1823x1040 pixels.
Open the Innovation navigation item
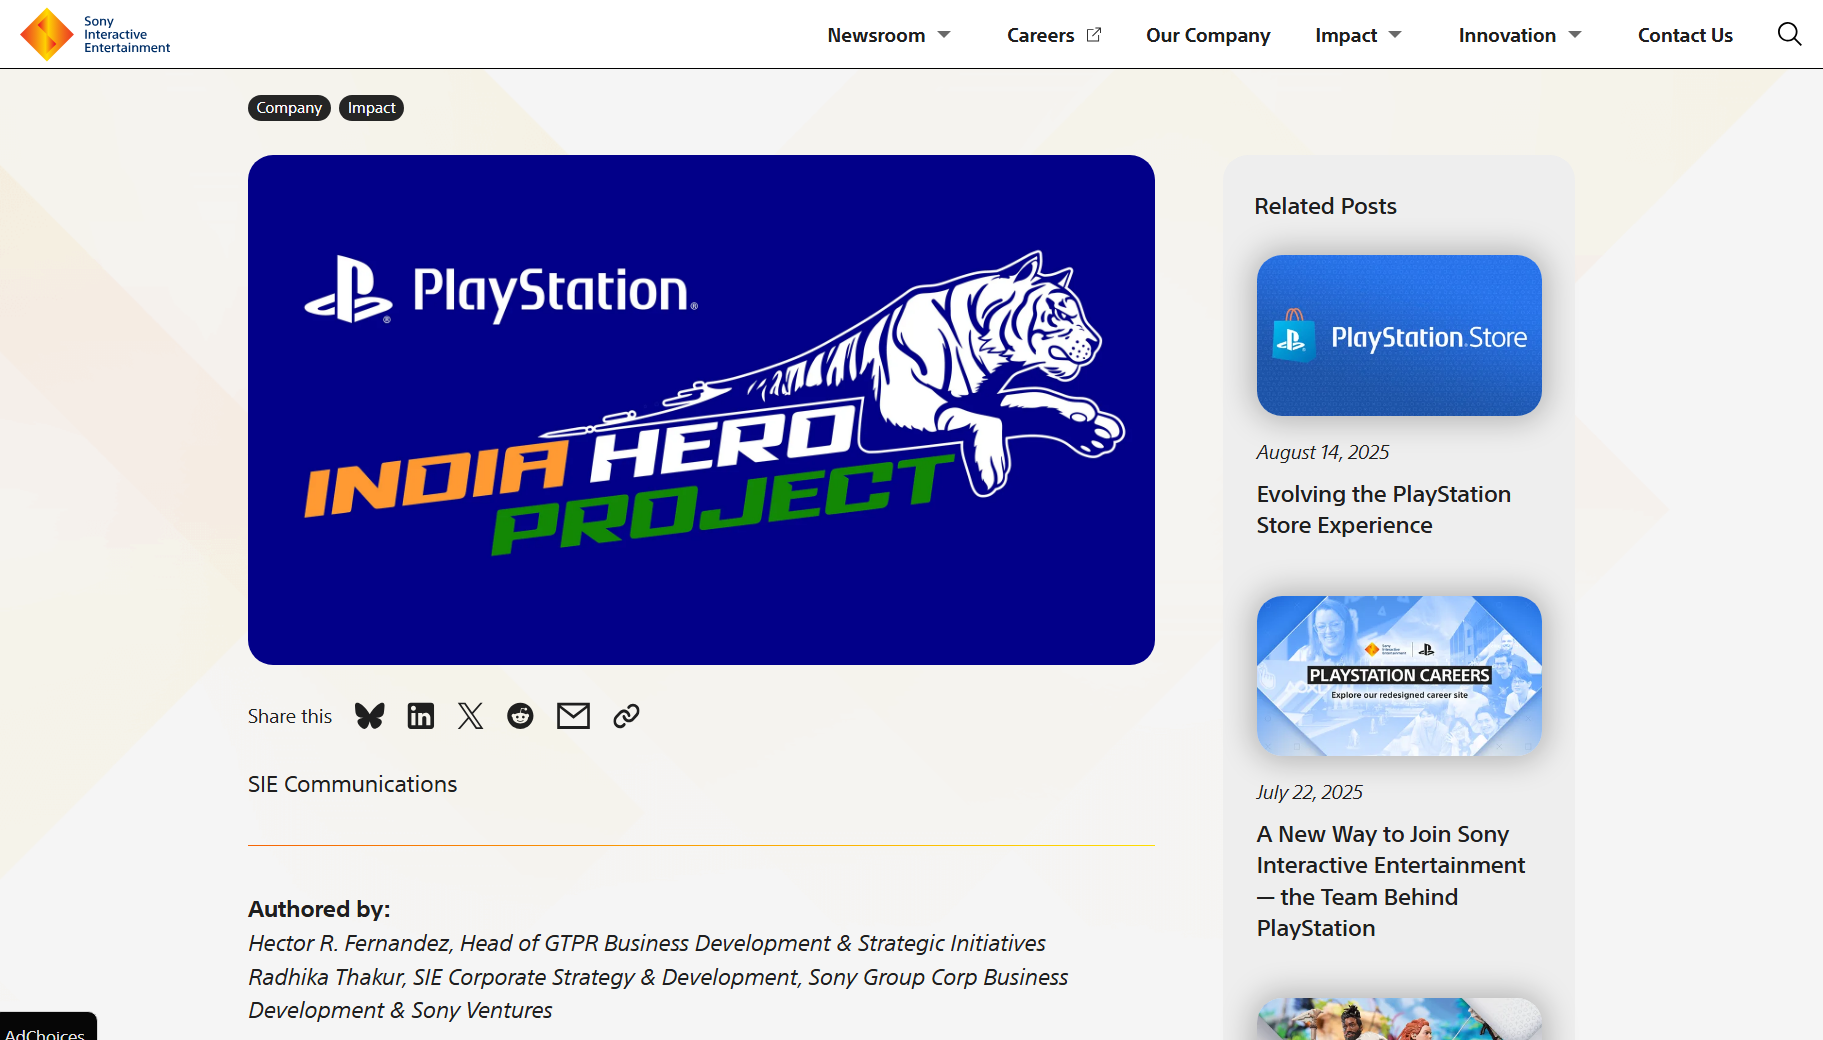tap(1507, 35)
